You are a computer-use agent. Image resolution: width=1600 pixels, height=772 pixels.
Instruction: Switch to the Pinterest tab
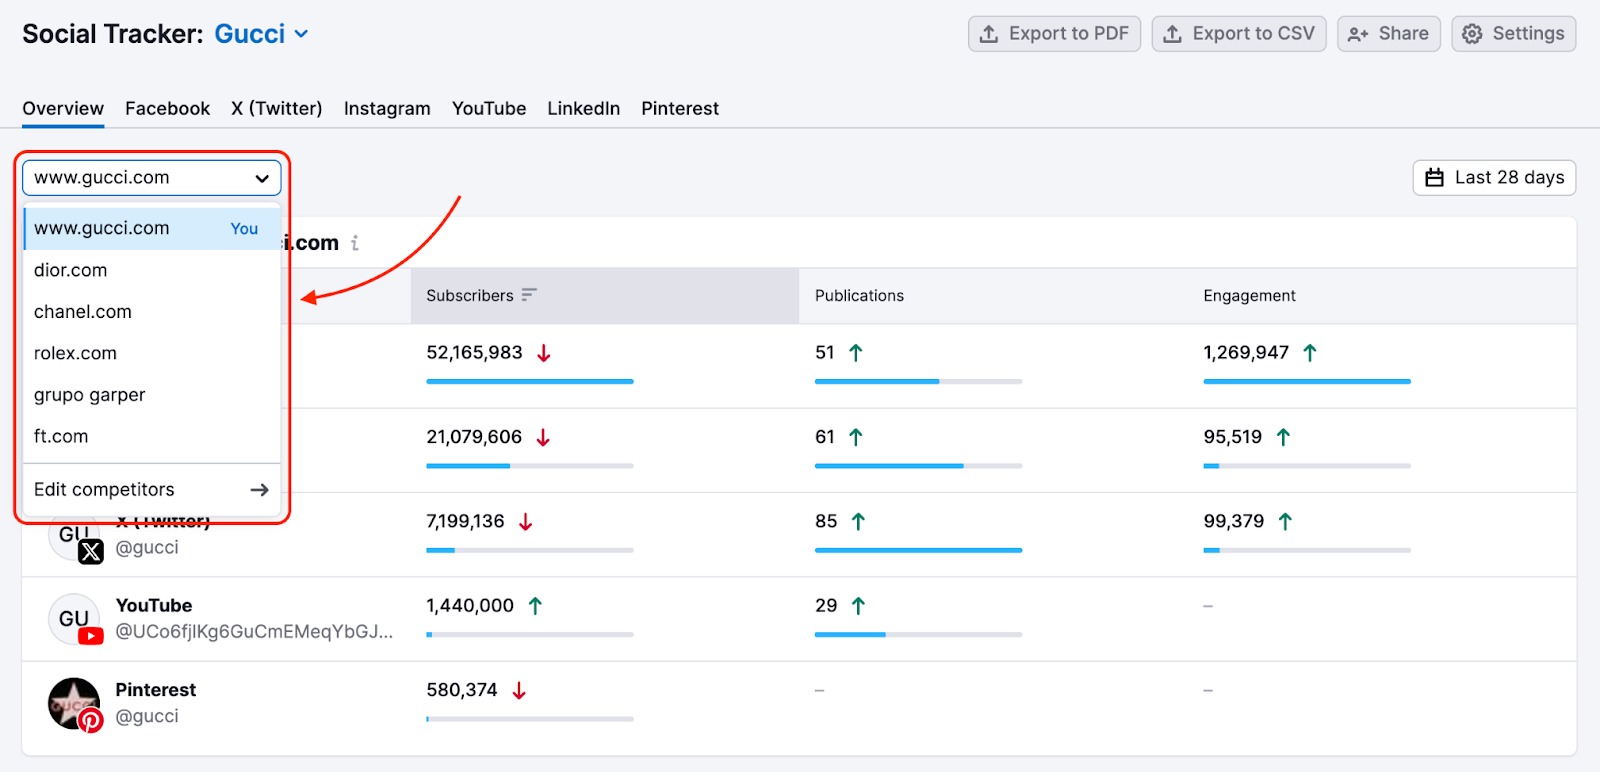[680, 108]
